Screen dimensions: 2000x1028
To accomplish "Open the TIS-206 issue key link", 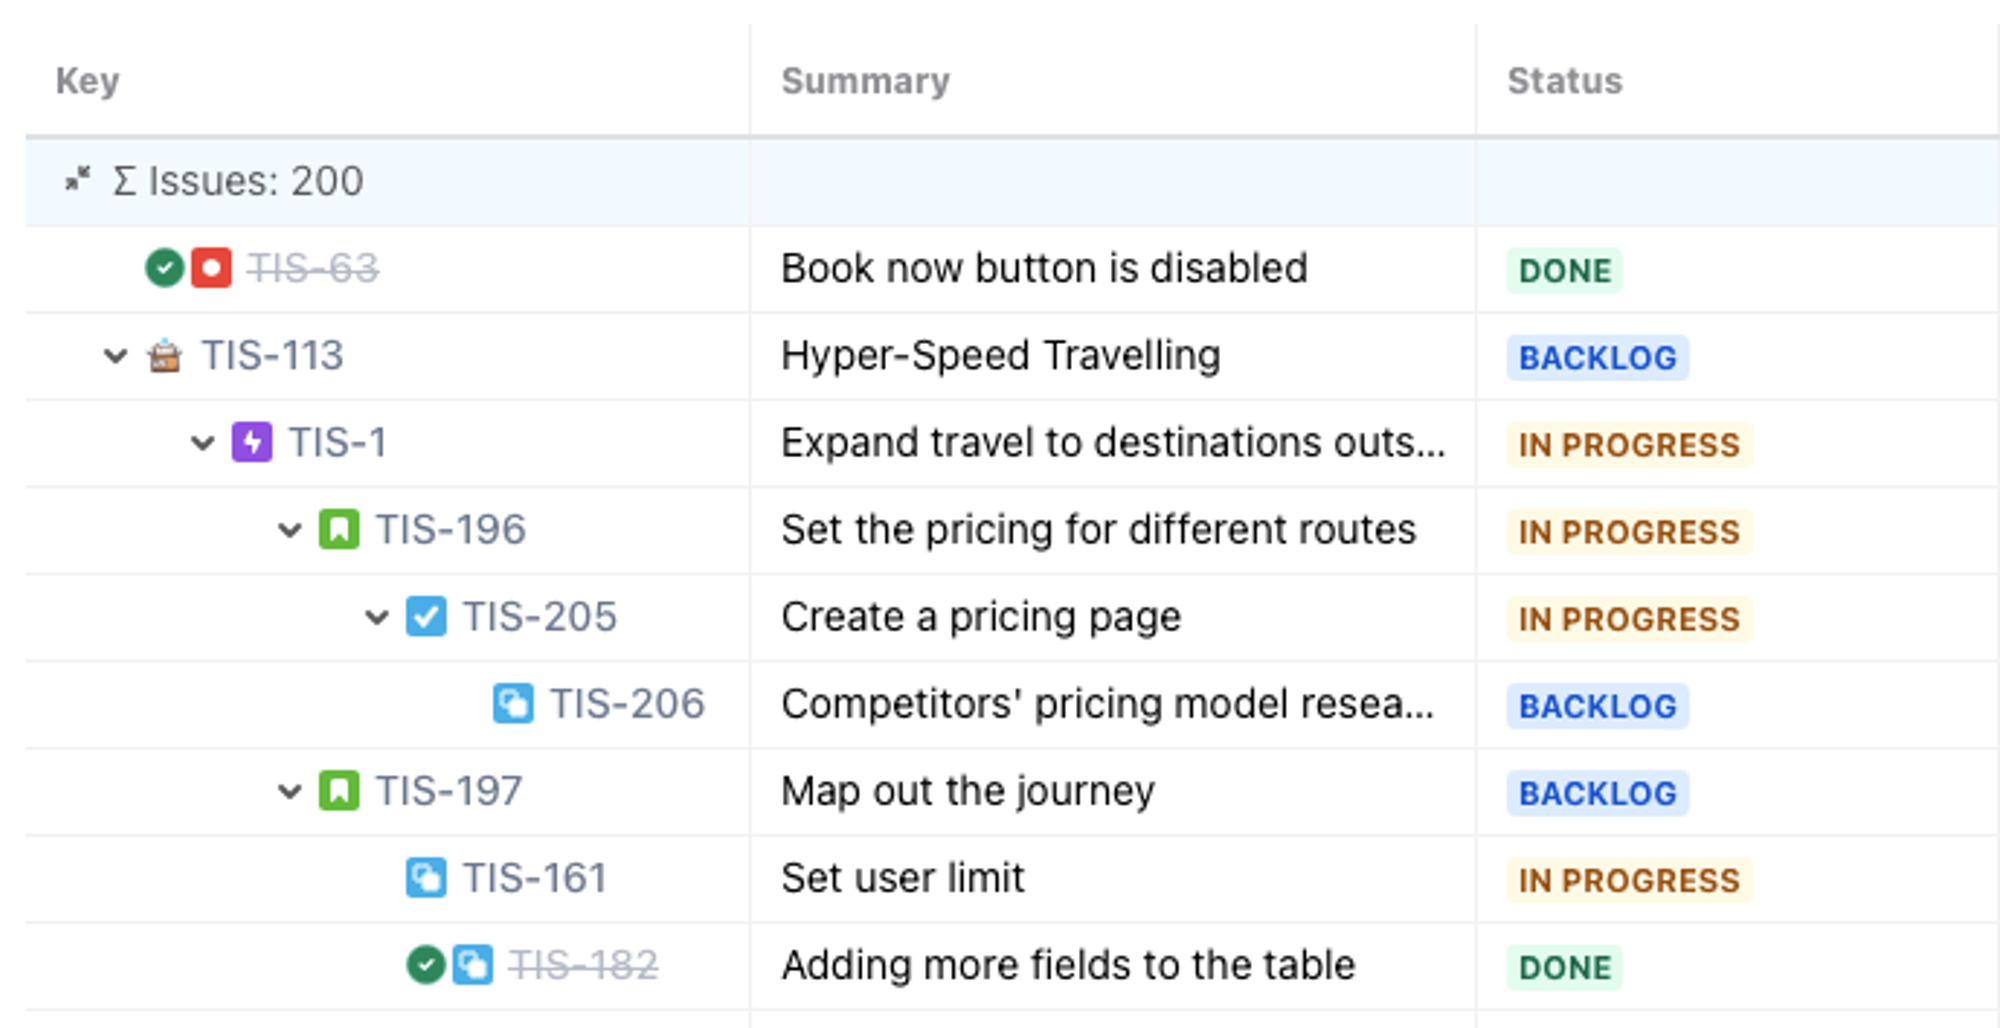I will [x=627, y=704].
